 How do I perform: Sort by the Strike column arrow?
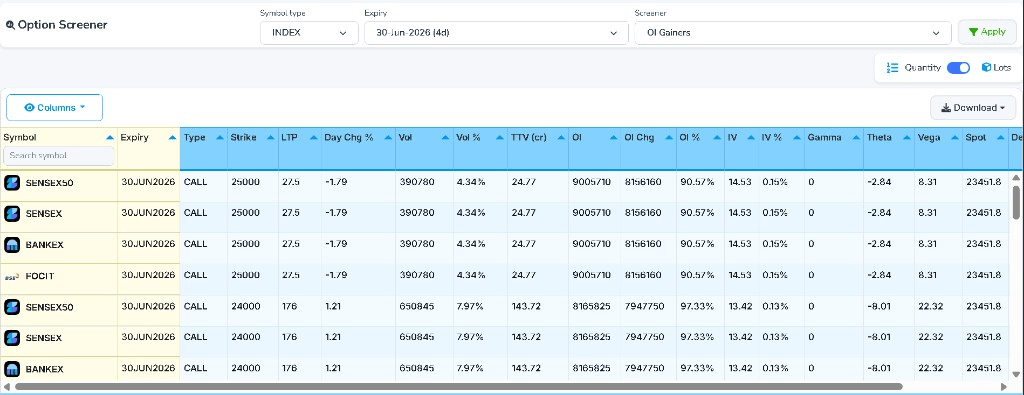[x=270, y=138]
